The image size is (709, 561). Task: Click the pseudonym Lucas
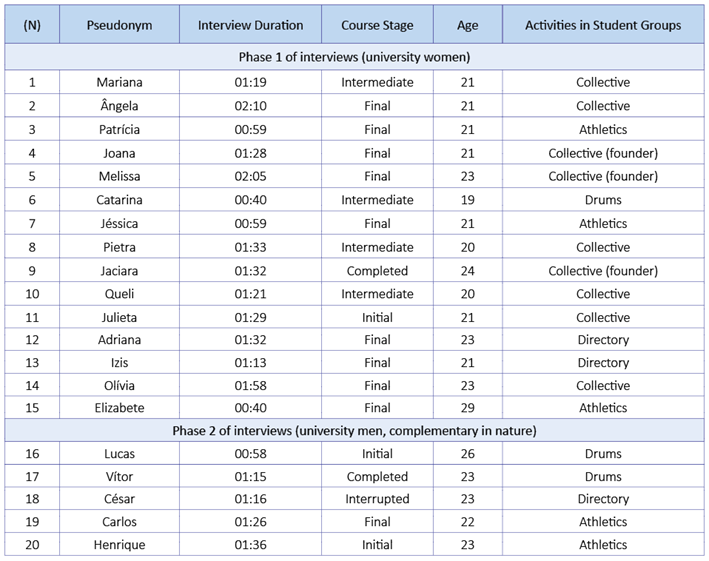119,454
